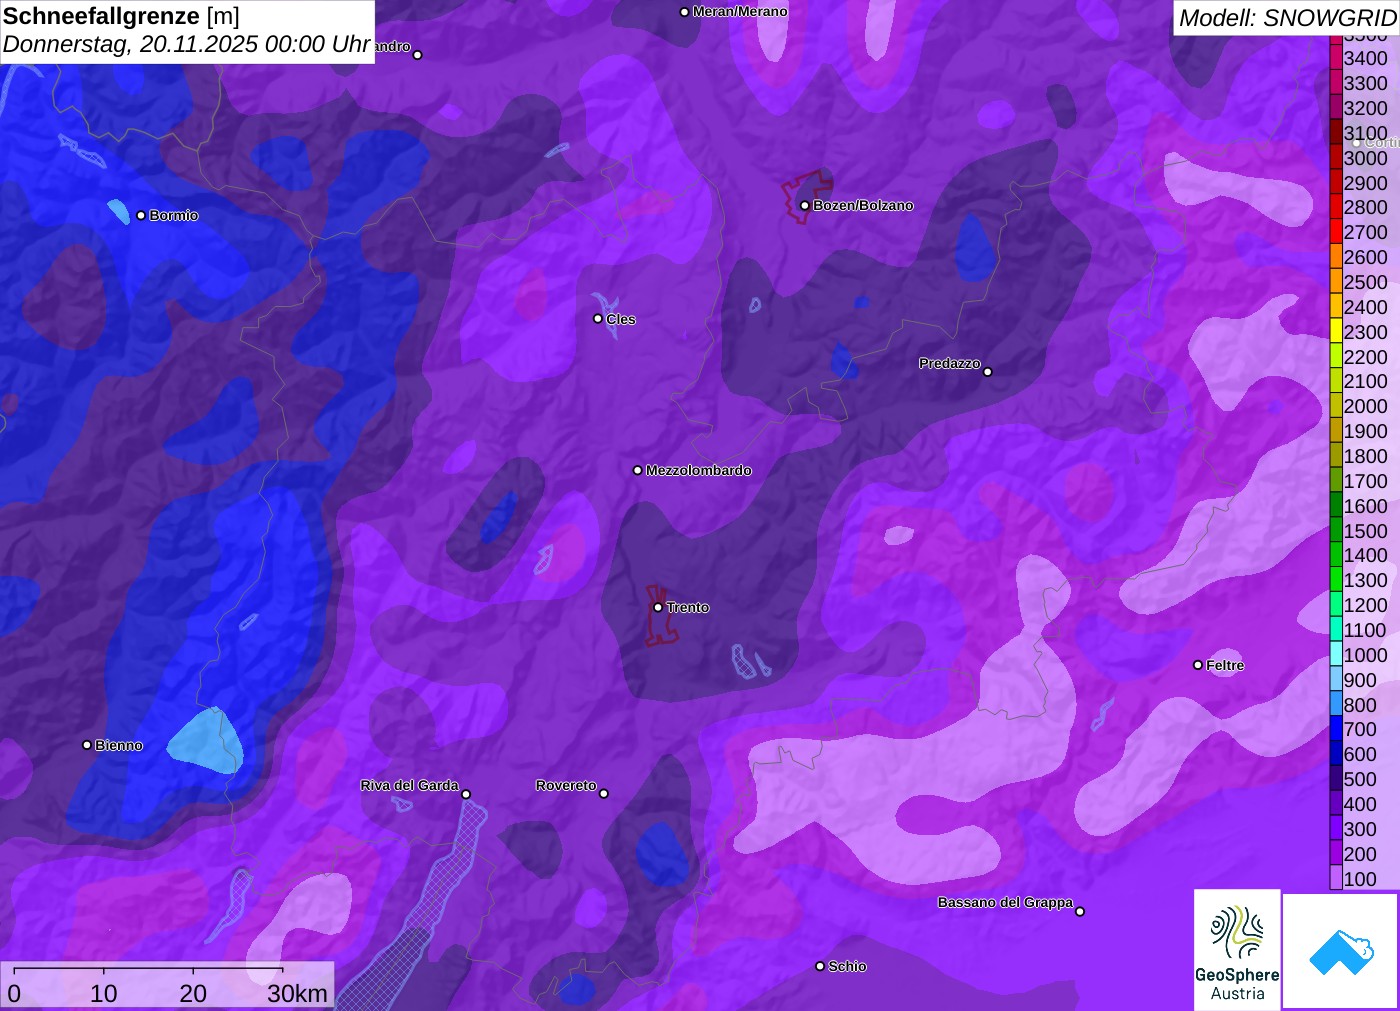This screenshot has height=1011, width=1400.
Task: Click the Bassano del Grappa label text
Action: [x=1005, y=902]
